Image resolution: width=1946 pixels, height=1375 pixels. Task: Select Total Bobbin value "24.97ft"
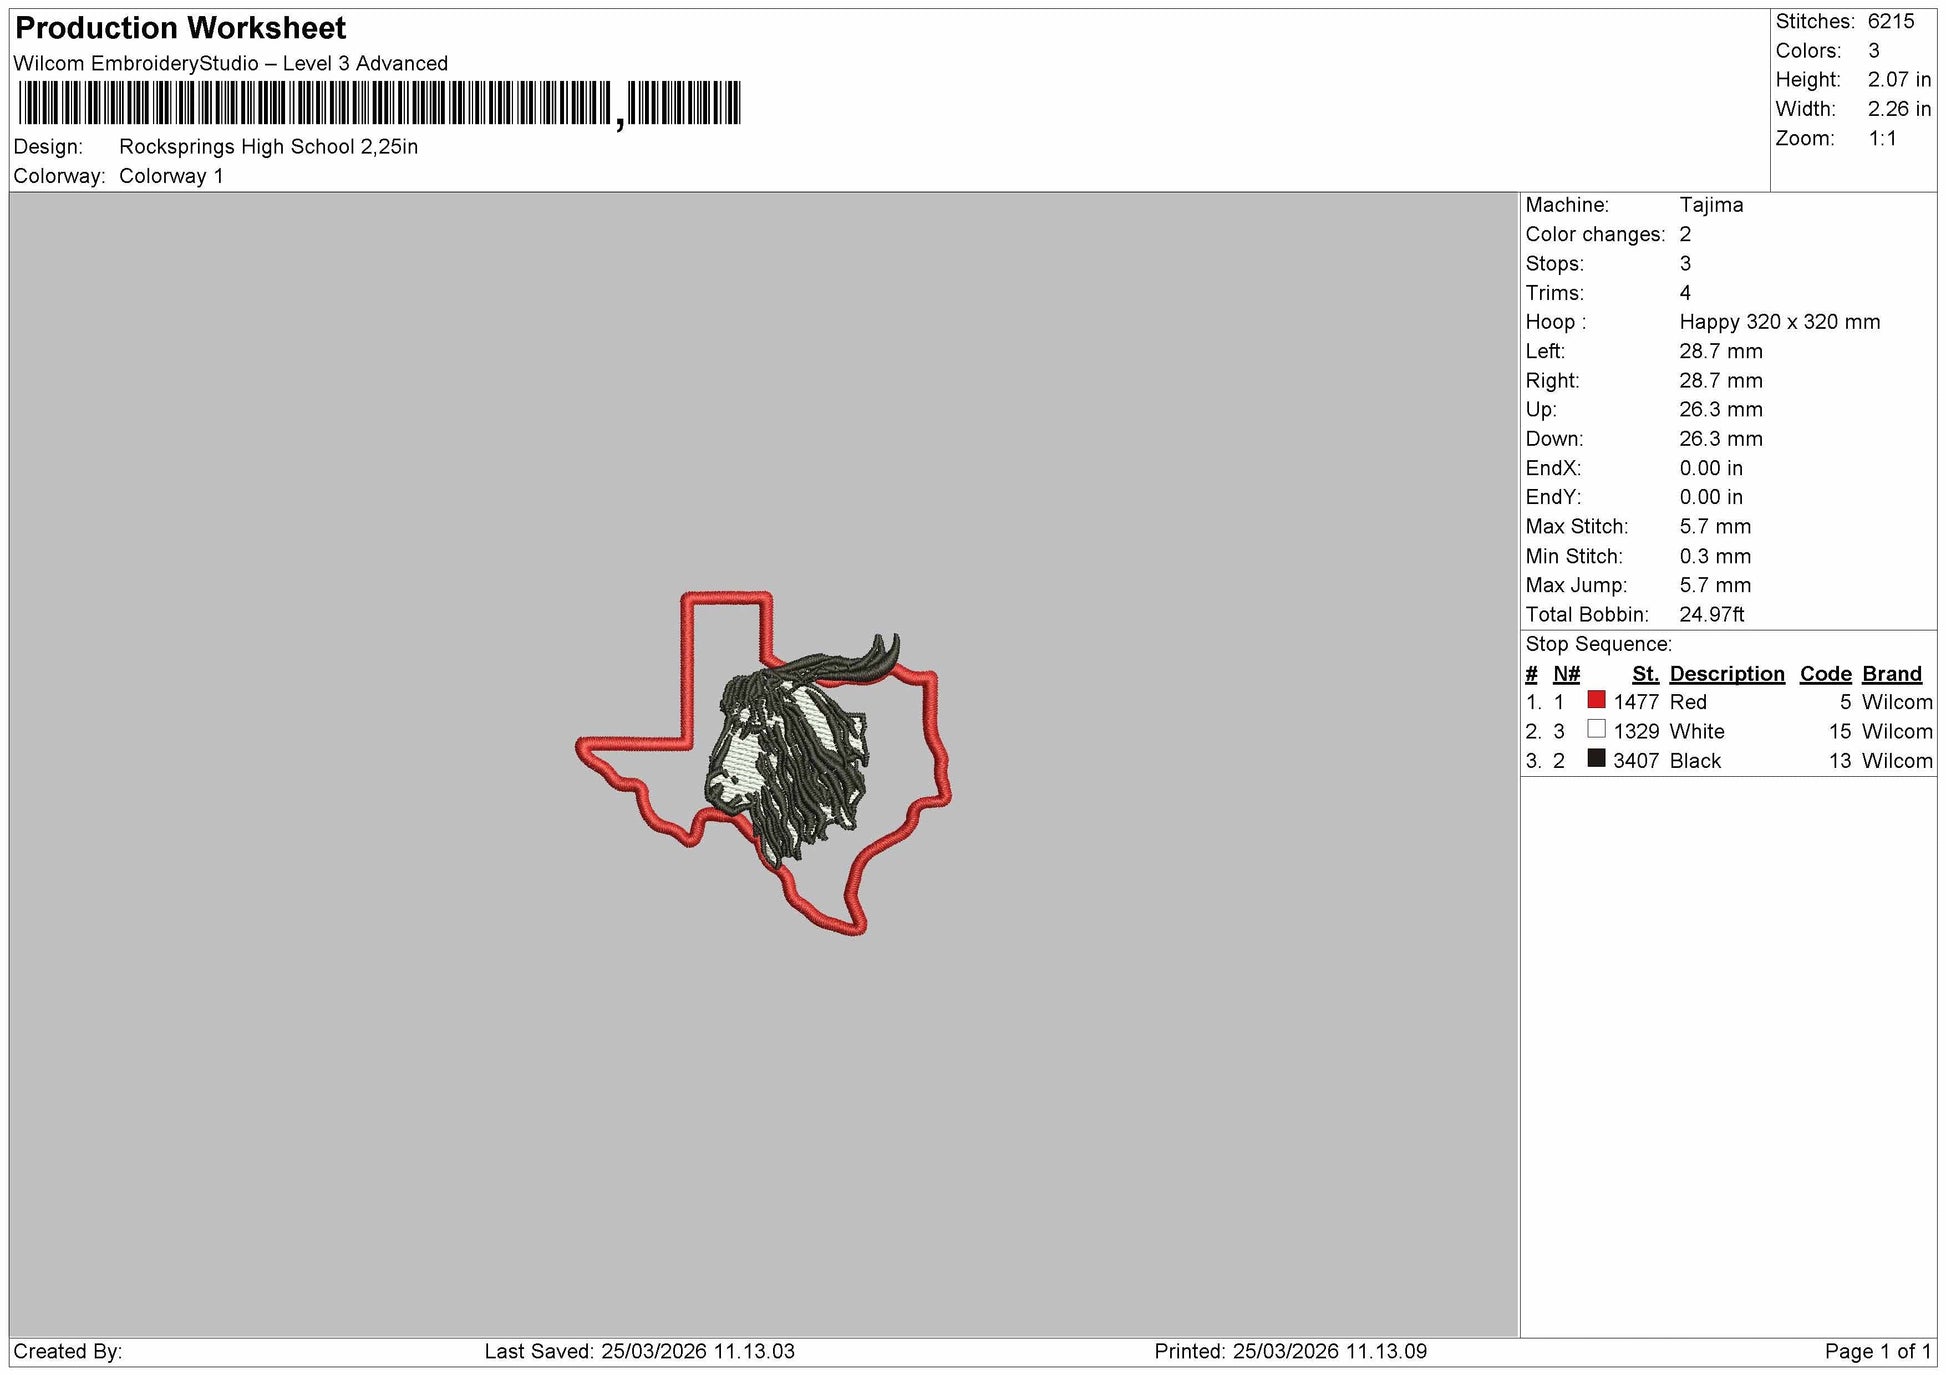1712,615
